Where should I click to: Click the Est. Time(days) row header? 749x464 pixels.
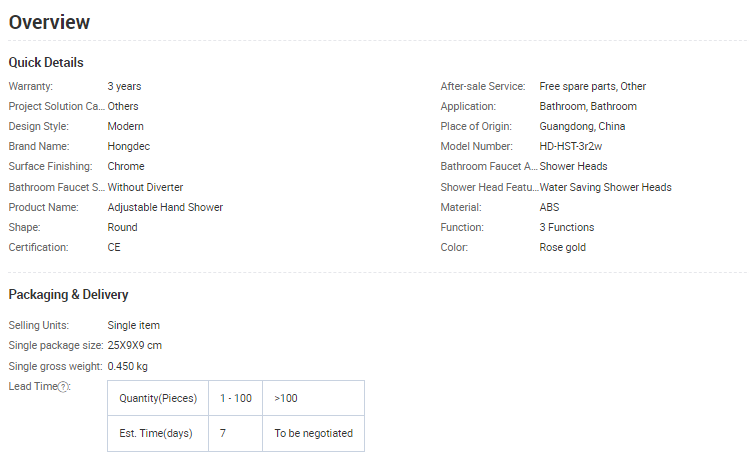pos(158,434)
